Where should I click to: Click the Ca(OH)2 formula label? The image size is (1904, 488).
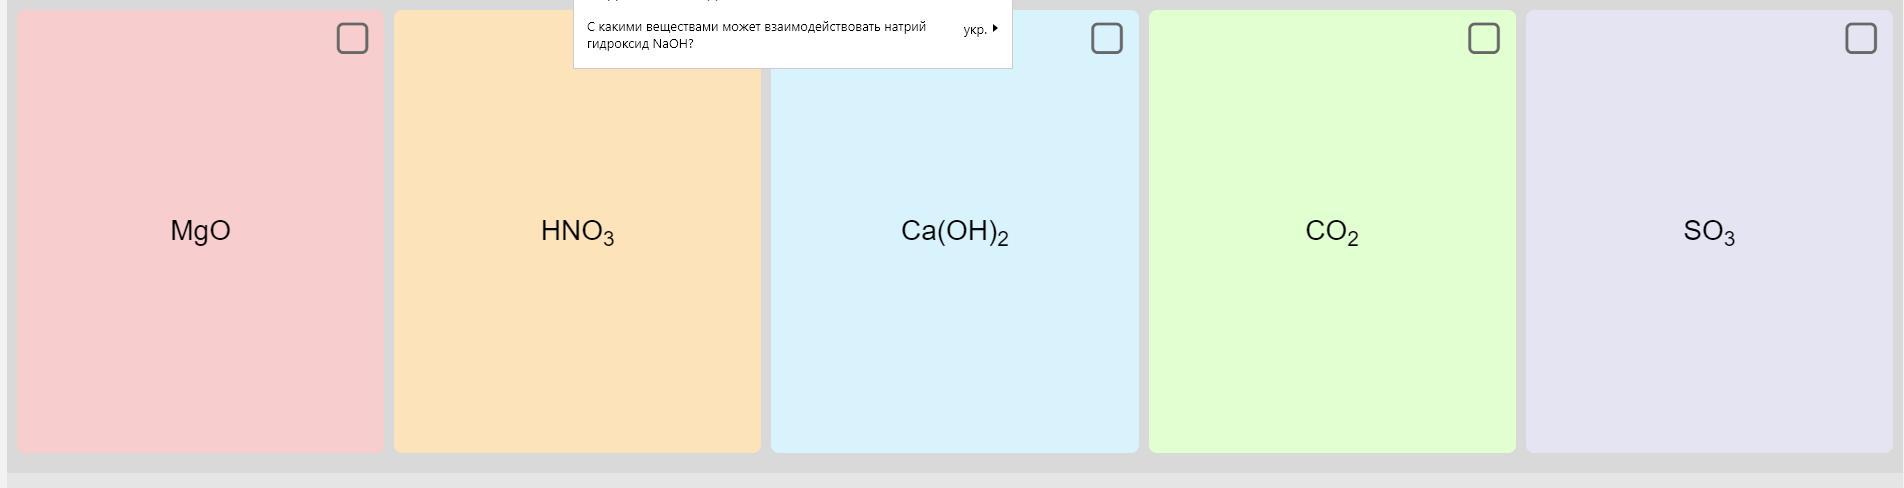(x=954, y=232)
